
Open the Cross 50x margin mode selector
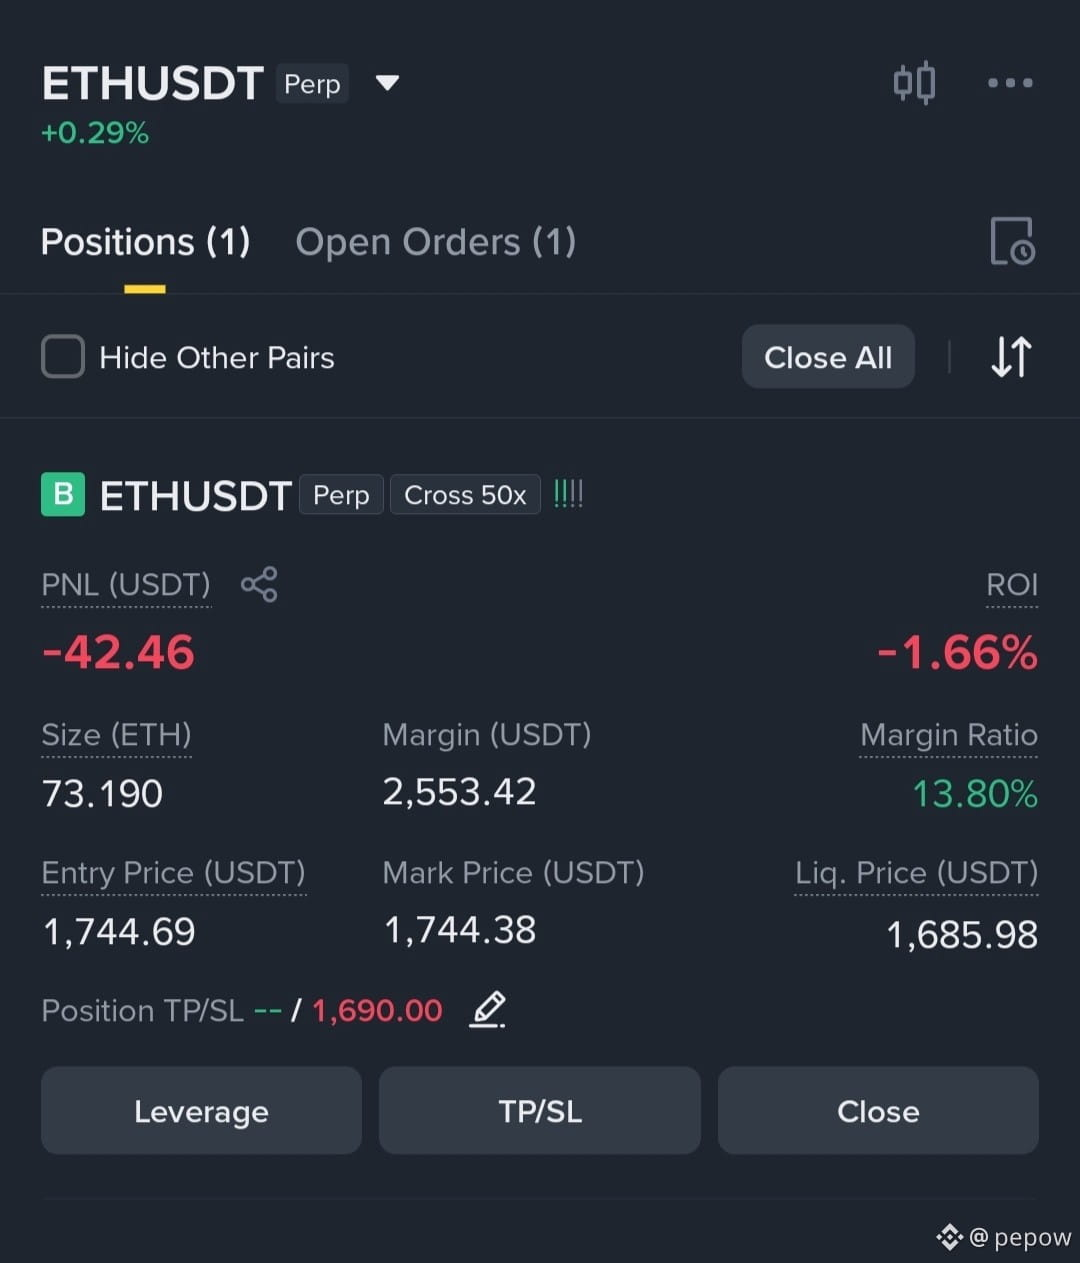(x=465, y=495)
